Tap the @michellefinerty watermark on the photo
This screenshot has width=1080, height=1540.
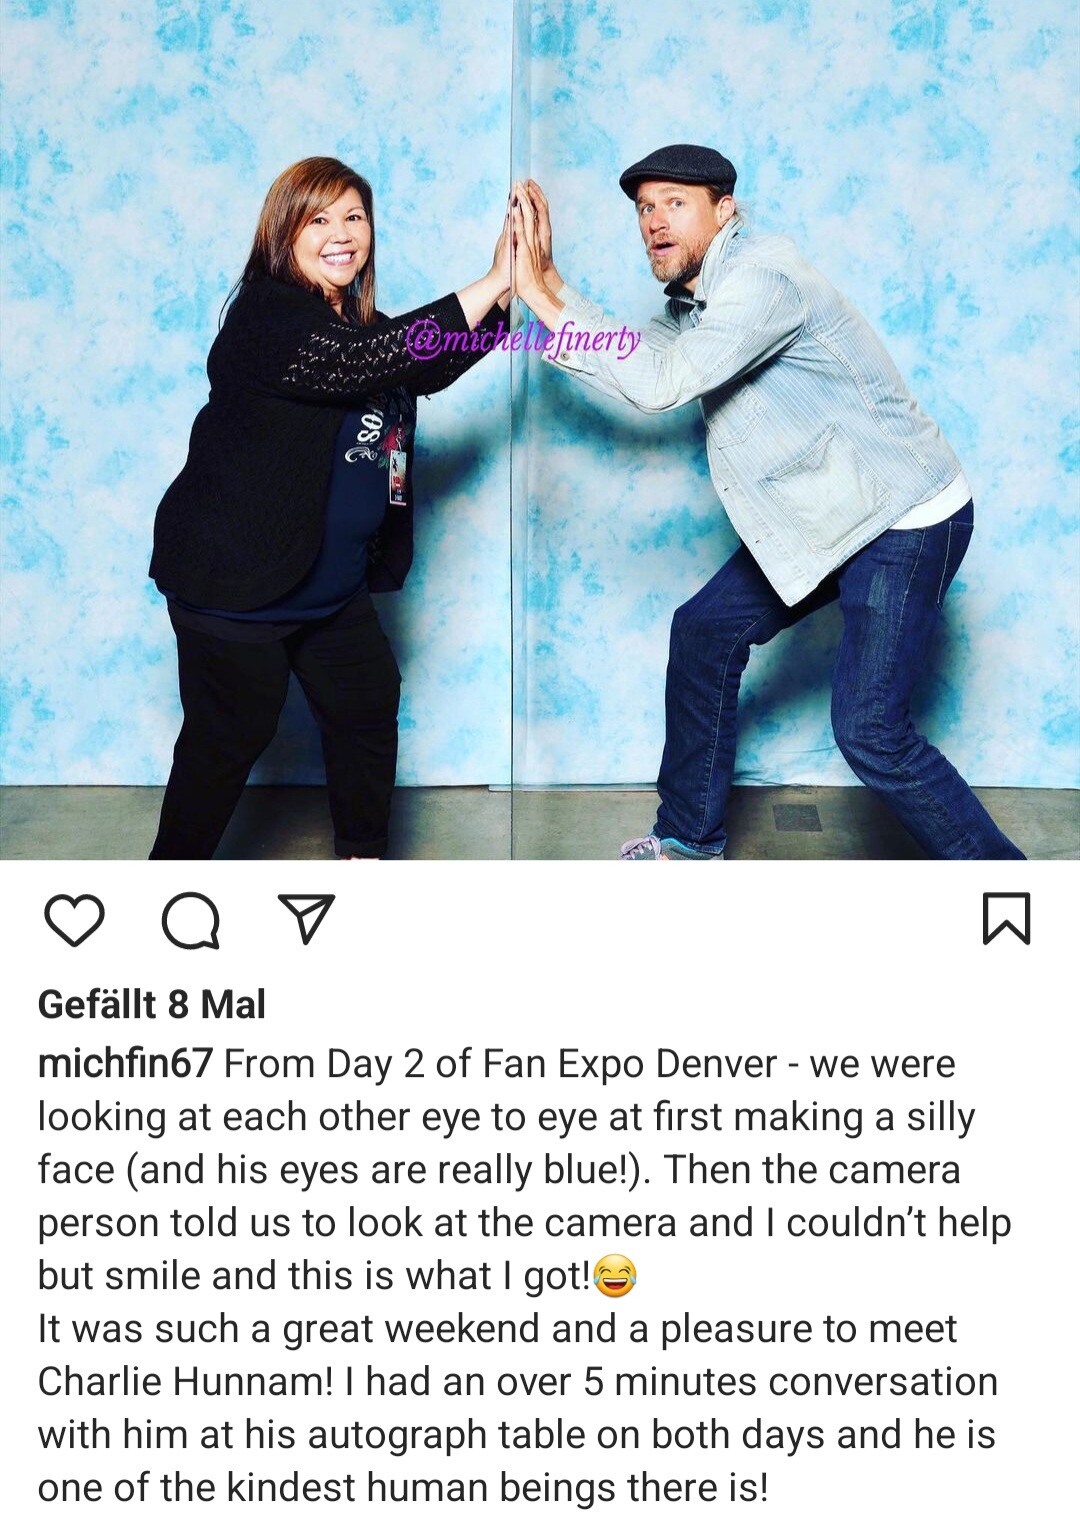pos(523,340)
